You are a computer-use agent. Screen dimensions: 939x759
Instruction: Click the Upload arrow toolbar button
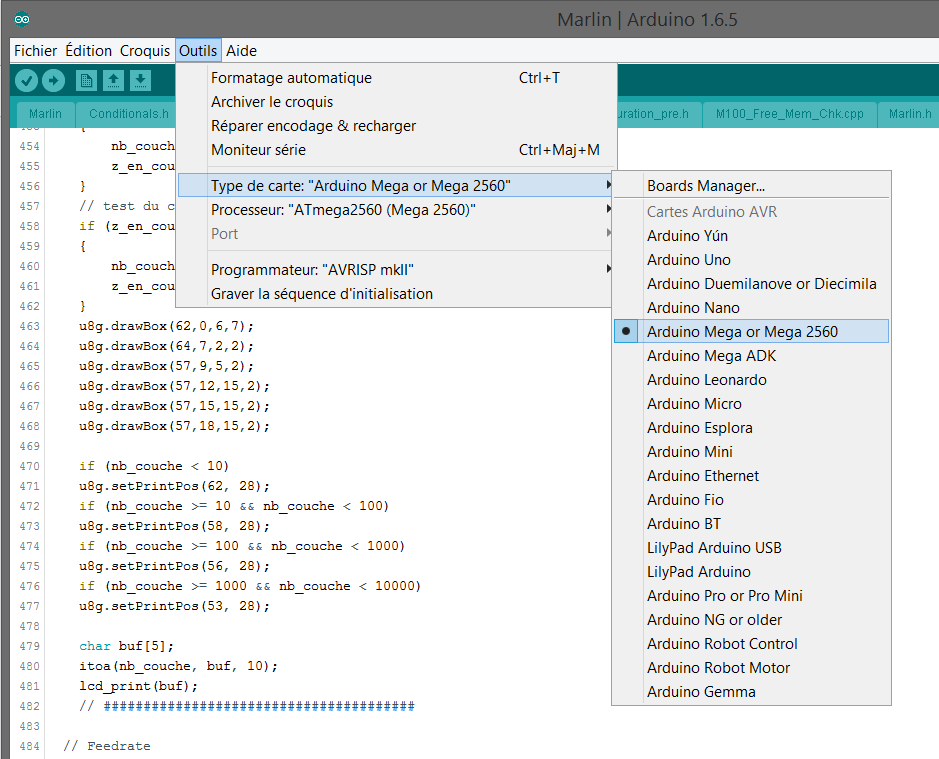tap(53, 81)
